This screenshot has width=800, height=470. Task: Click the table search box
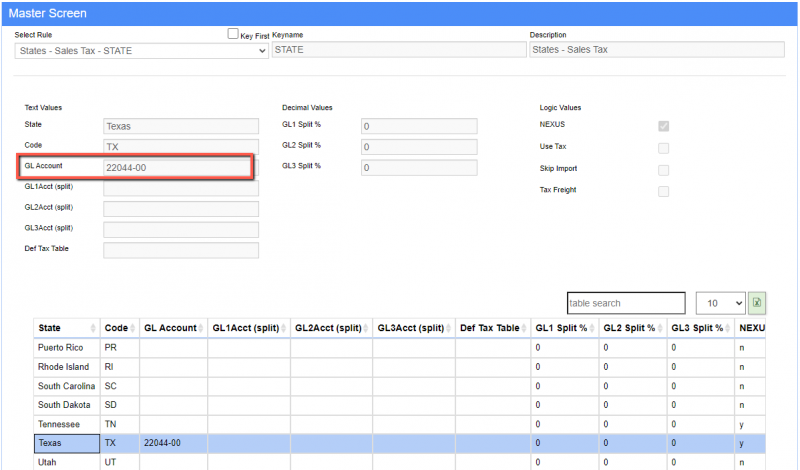625,303
